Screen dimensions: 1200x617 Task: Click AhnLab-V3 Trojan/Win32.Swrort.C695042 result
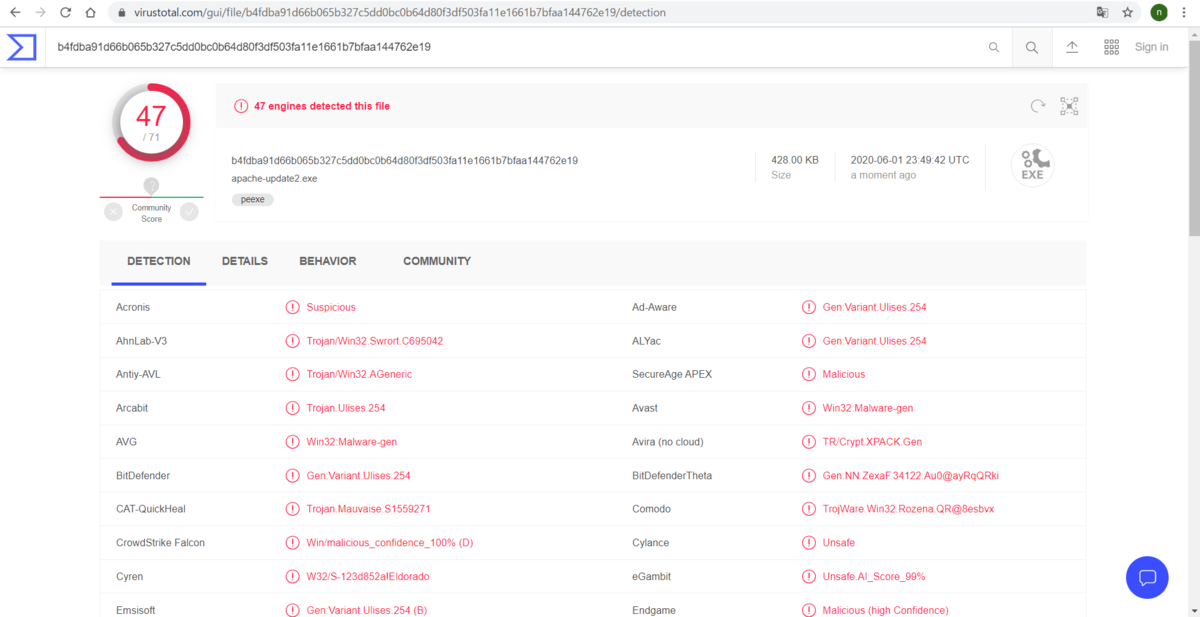point(375,341)
